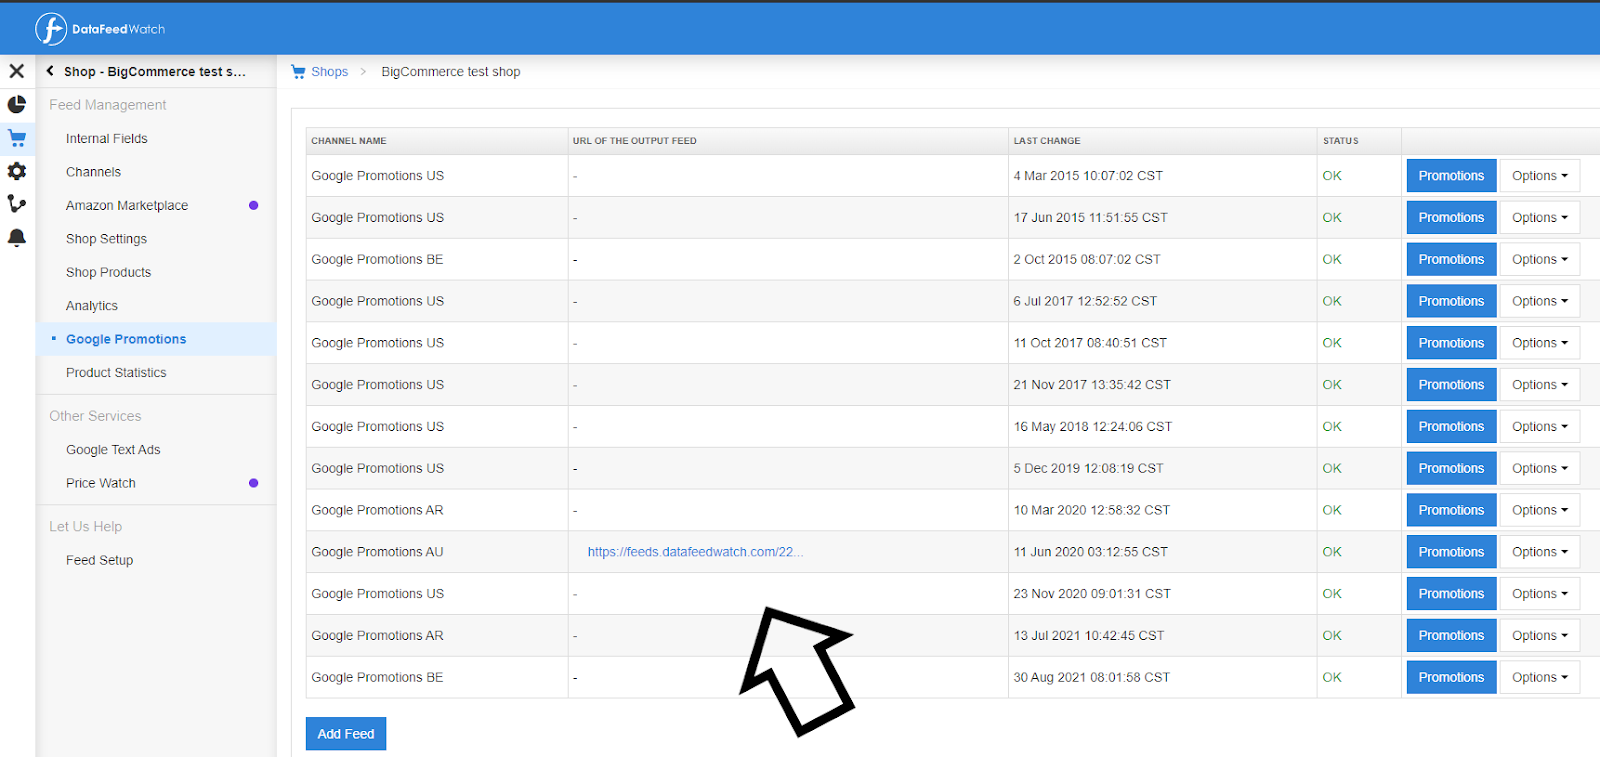Go to Price Watch in the sidebar

point(101,483)
